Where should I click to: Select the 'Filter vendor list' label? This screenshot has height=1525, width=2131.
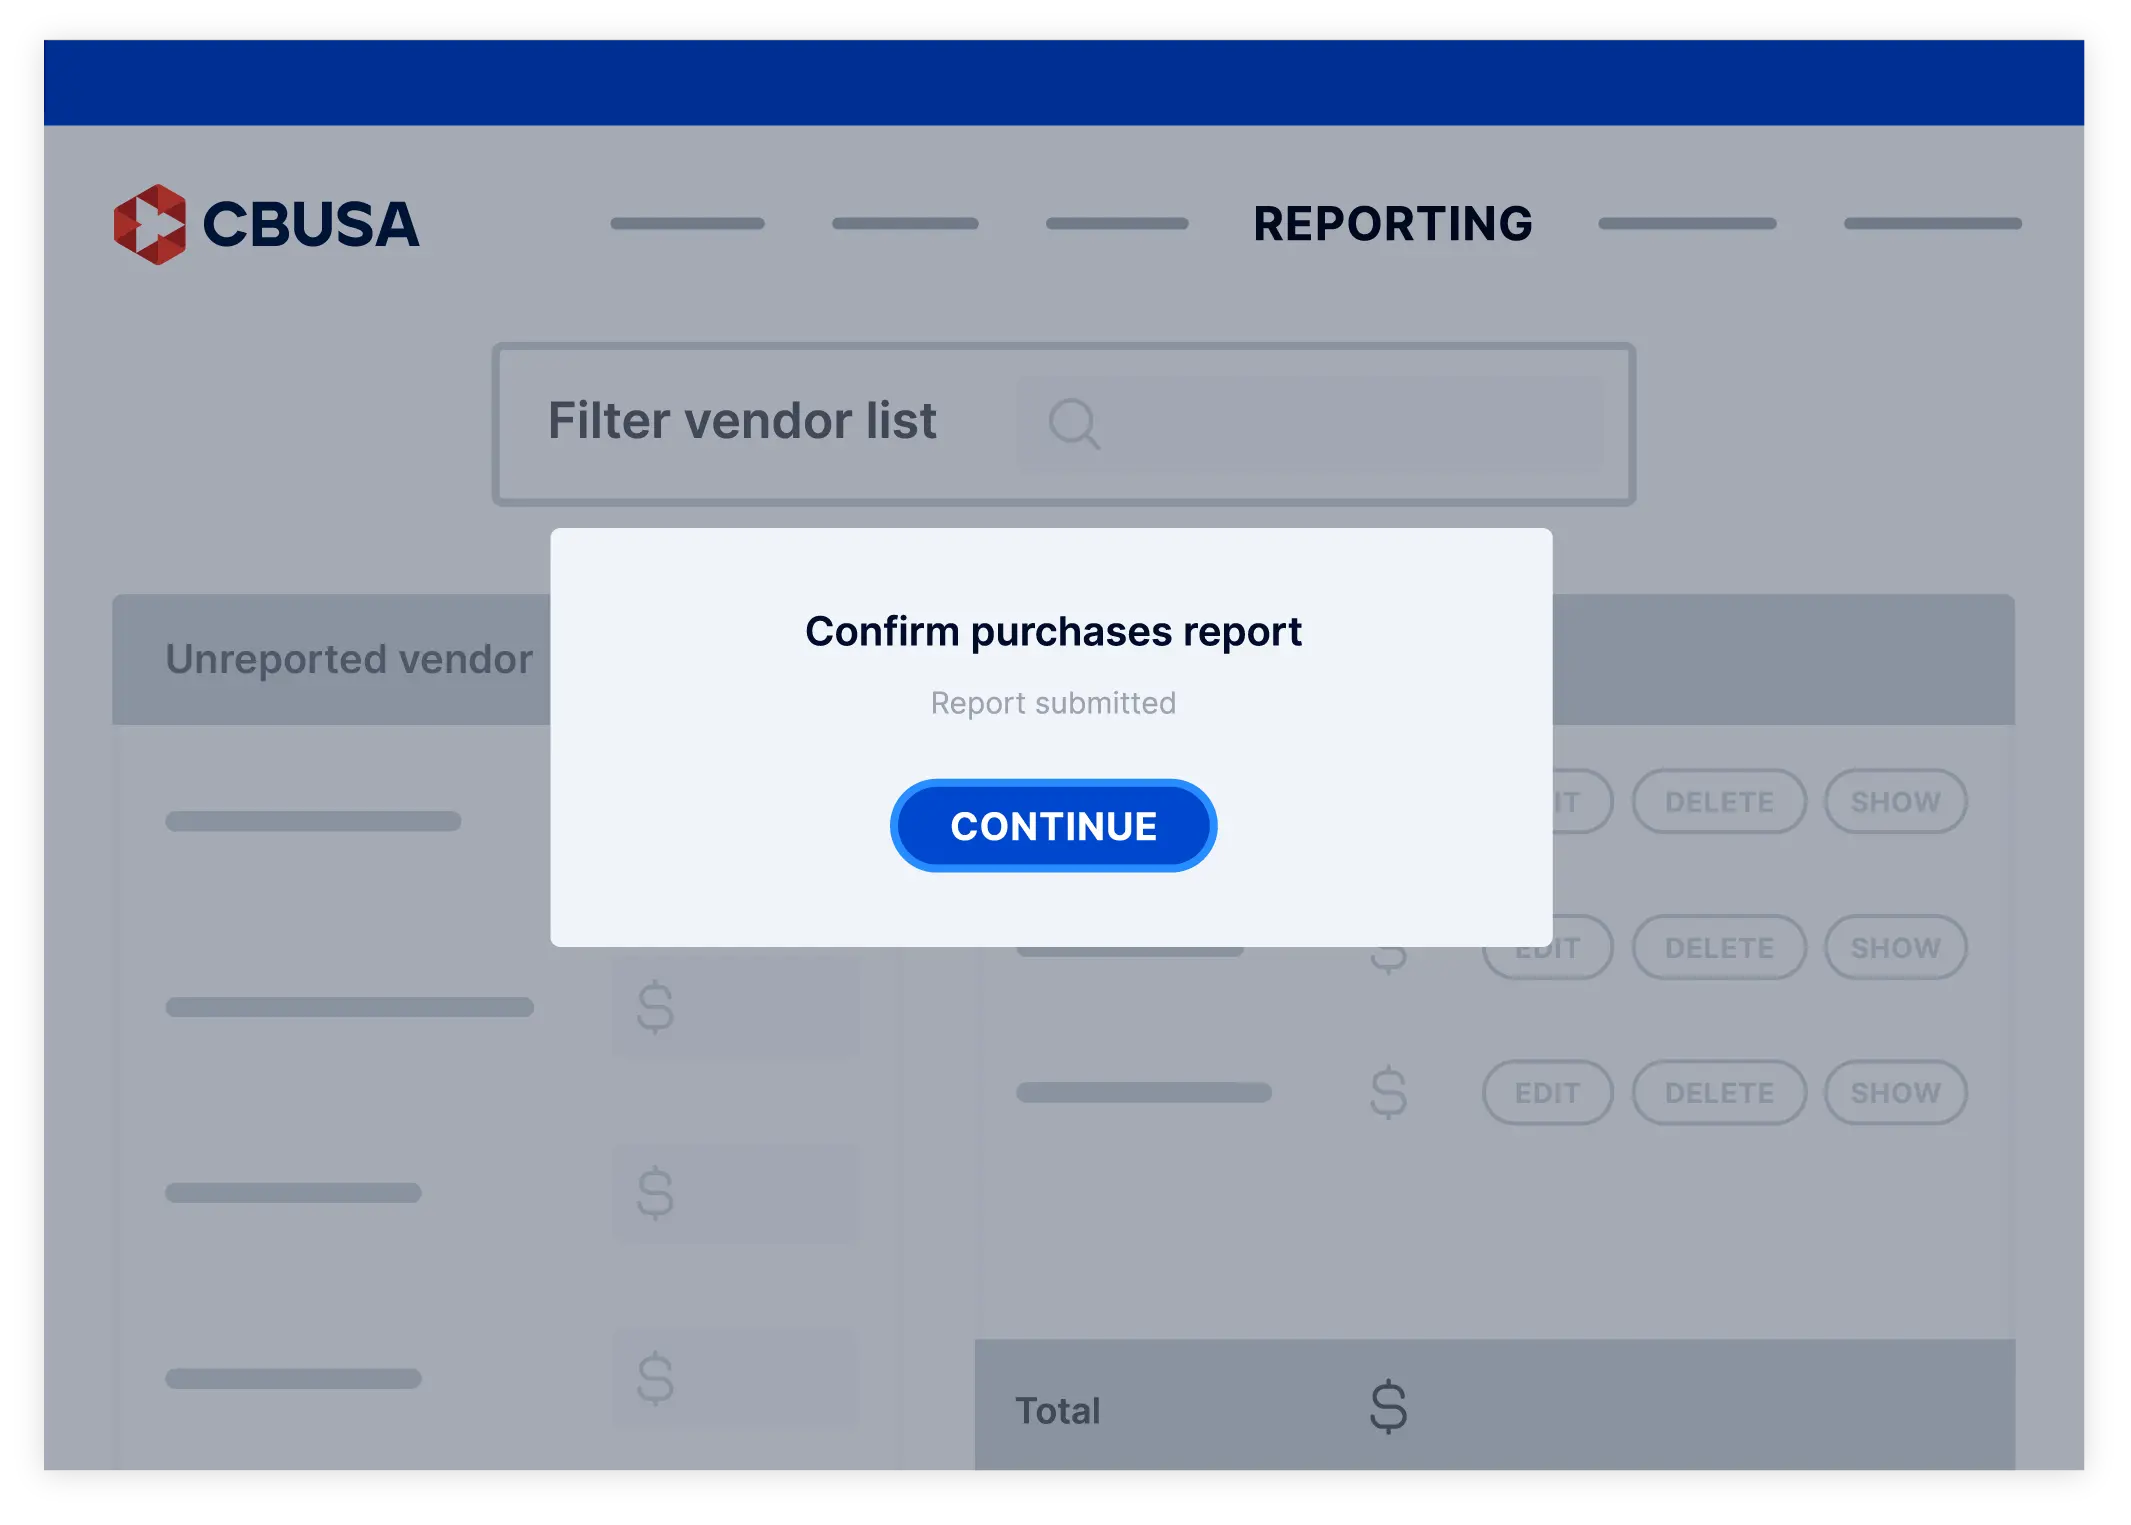coord(742,420)
